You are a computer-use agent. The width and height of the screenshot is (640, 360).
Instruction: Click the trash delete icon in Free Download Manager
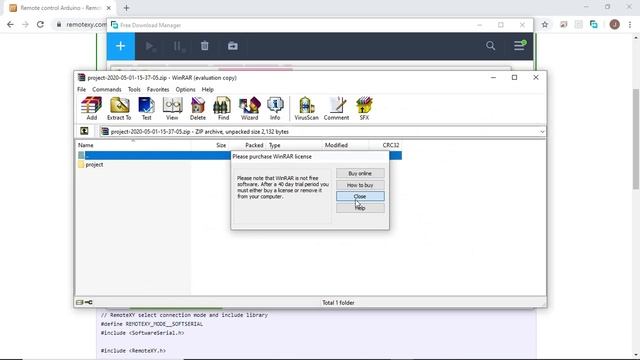pos(205,46)
